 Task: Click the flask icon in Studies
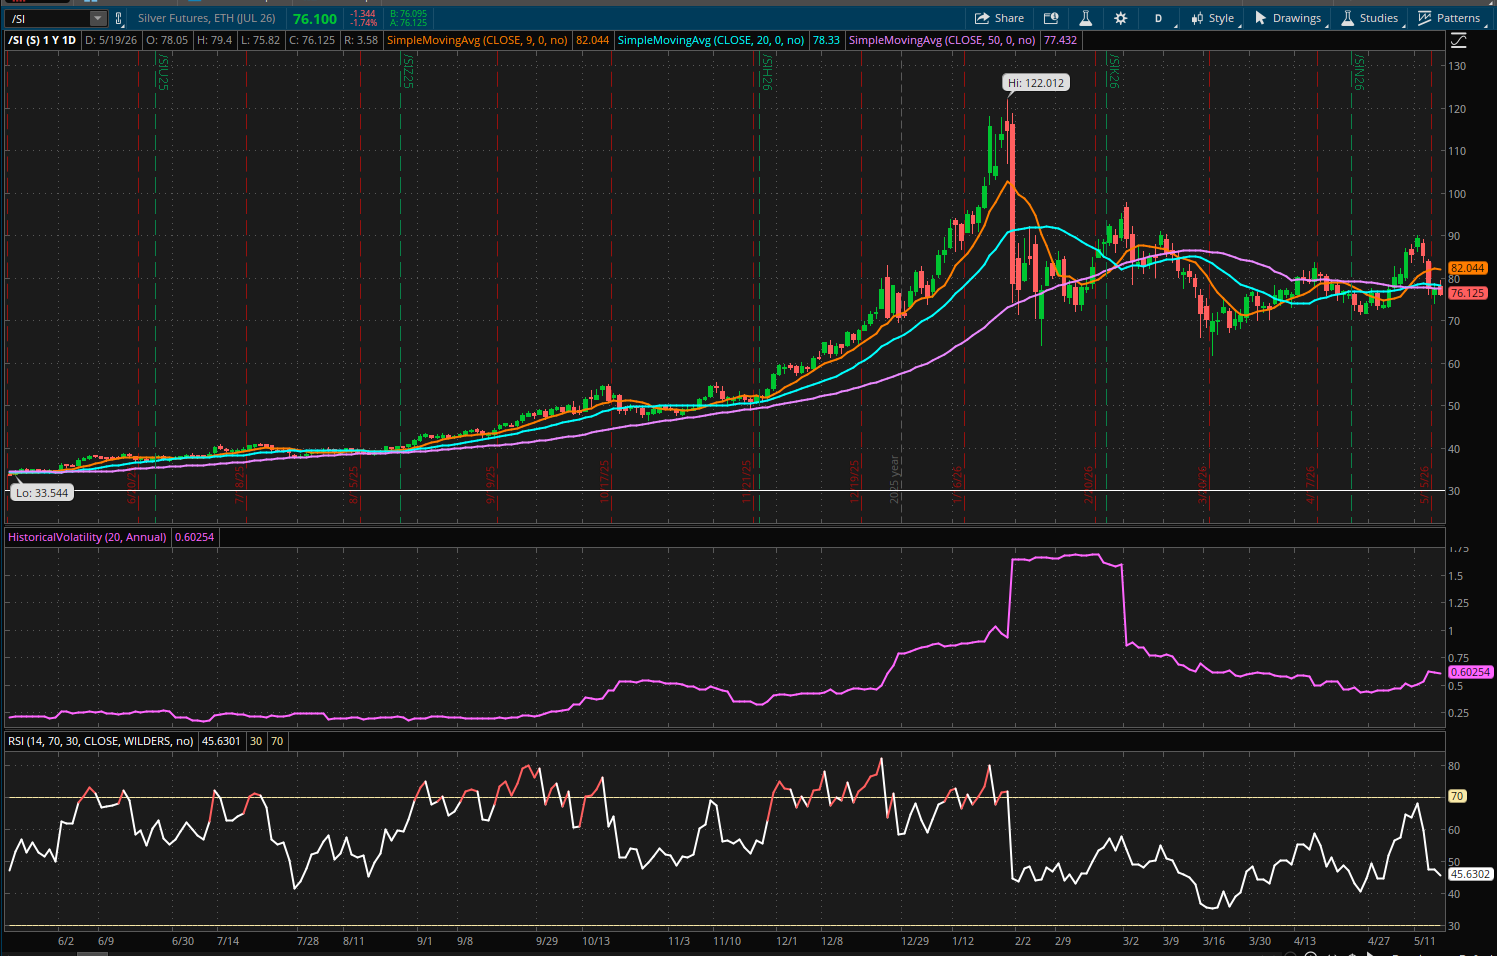tap(1347, 18)
